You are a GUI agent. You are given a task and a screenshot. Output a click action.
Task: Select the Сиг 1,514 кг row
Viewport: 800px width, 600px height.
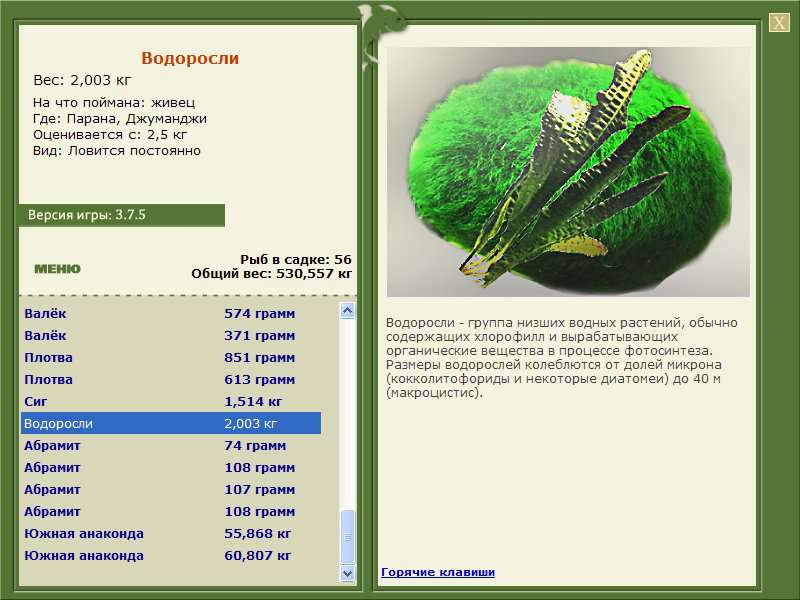[x=171, y=401]
